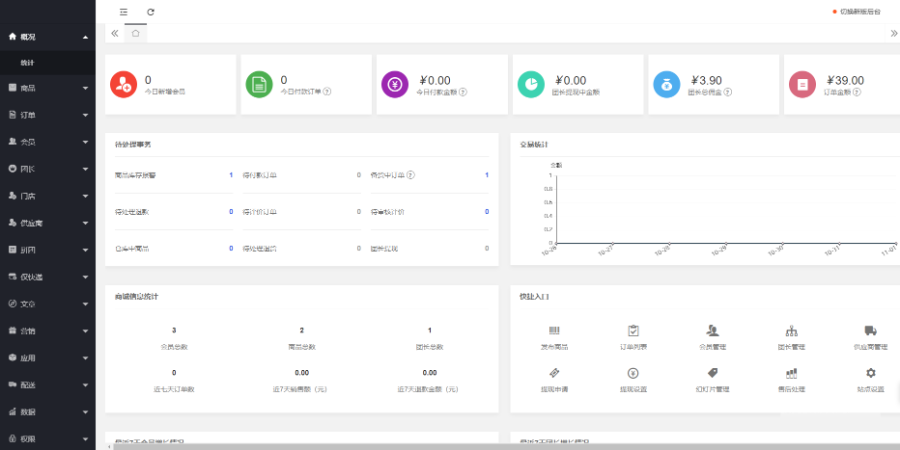Open the 应用 sidebar menu
Screen dimensions: 900x450
48,358
